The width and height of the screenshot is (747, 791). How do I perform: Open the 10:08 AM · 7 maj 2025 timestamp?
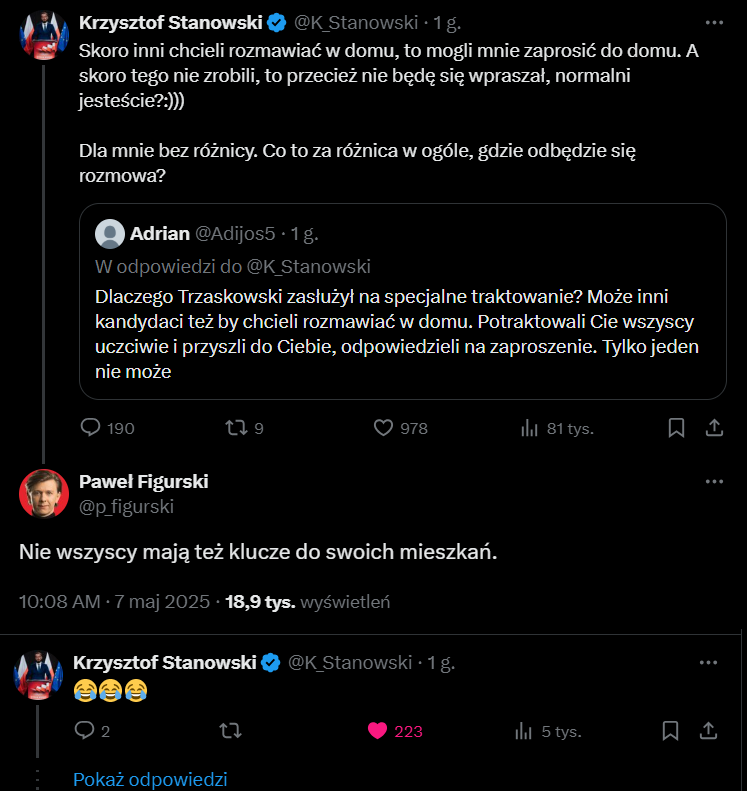click(x=114, y=602)
